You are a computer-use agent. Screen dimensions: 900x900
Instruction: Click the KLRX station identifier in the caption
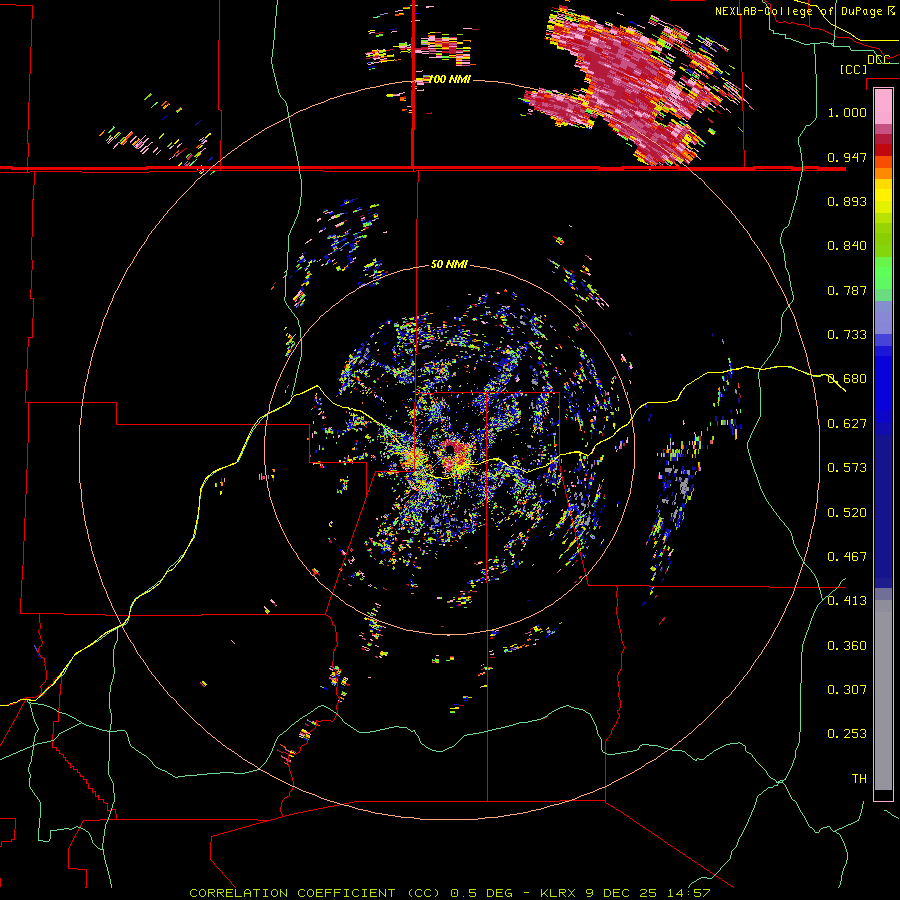pos(560,893)
